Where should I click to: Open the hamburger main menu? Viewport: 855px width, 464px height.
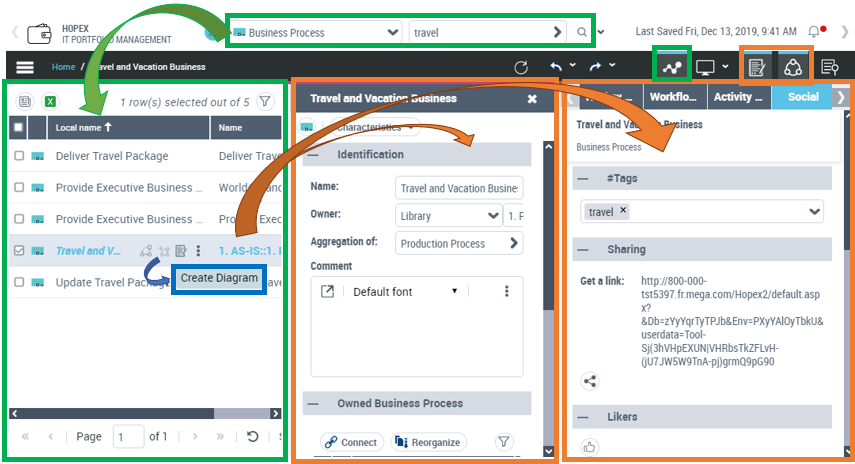point(25,67)
